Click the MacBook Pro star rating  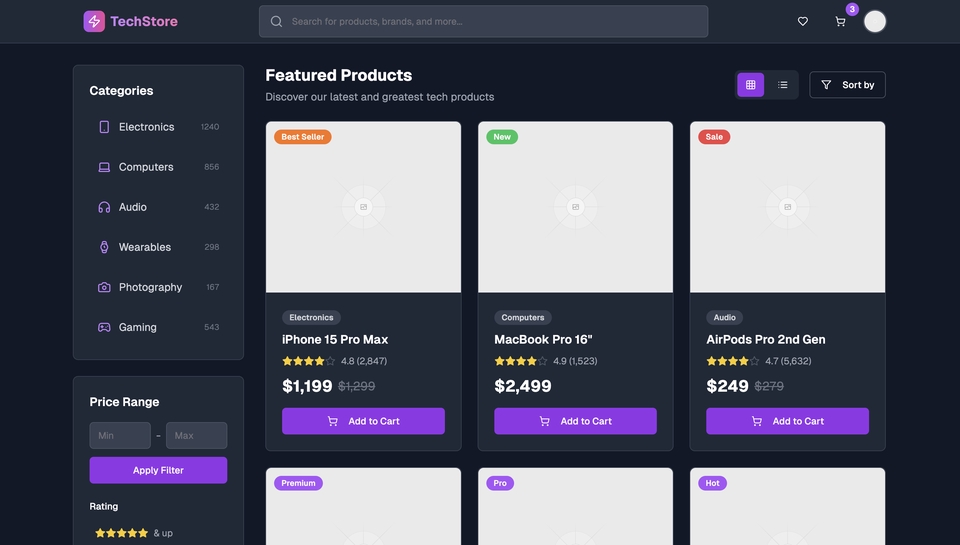pos(520,361)
